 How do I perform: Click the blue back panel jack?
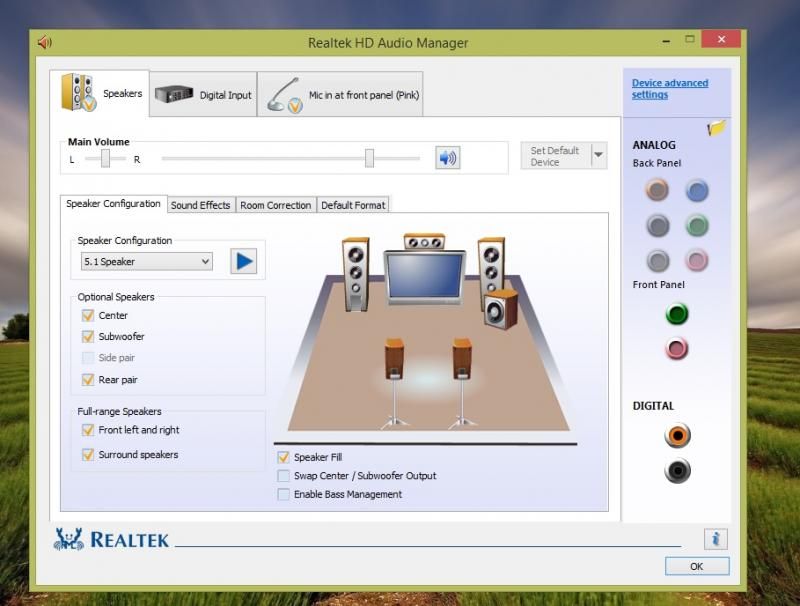[696, 190]
